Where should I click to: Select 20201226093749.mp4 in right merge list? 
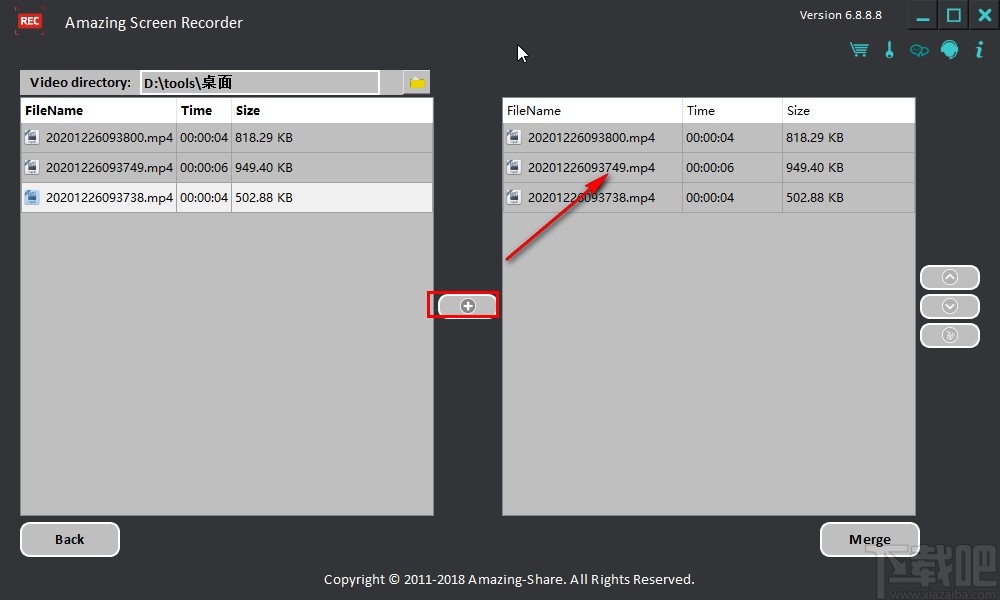coord(709,168)
